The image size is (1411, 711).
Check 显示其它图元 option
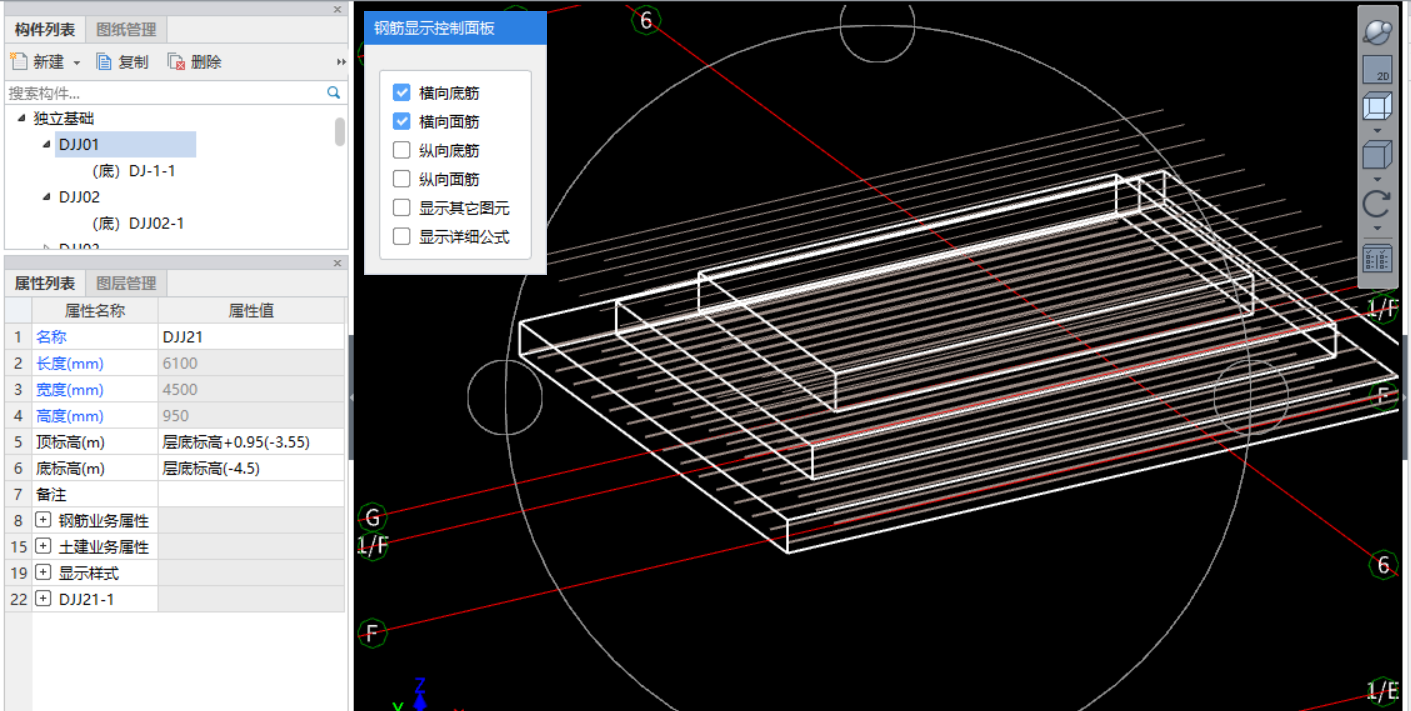click(402, 208)
